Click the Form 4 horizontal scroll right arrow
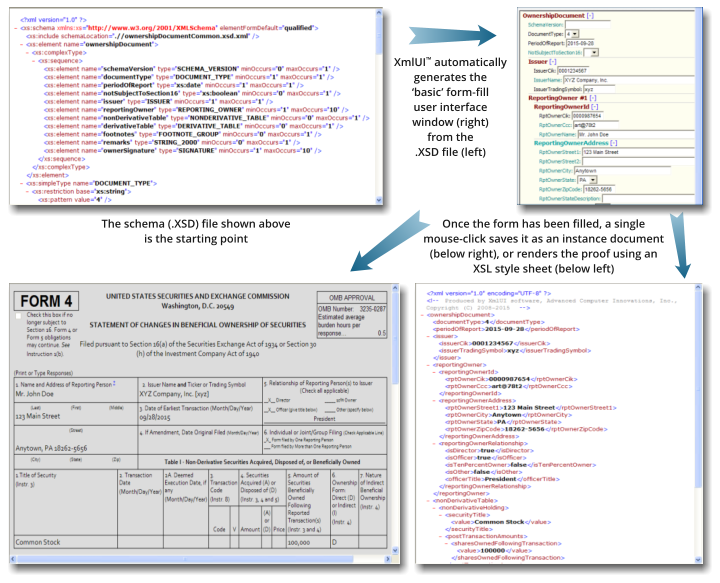The height and width of the screenshot is (583, 720). [x=388, y=559]
